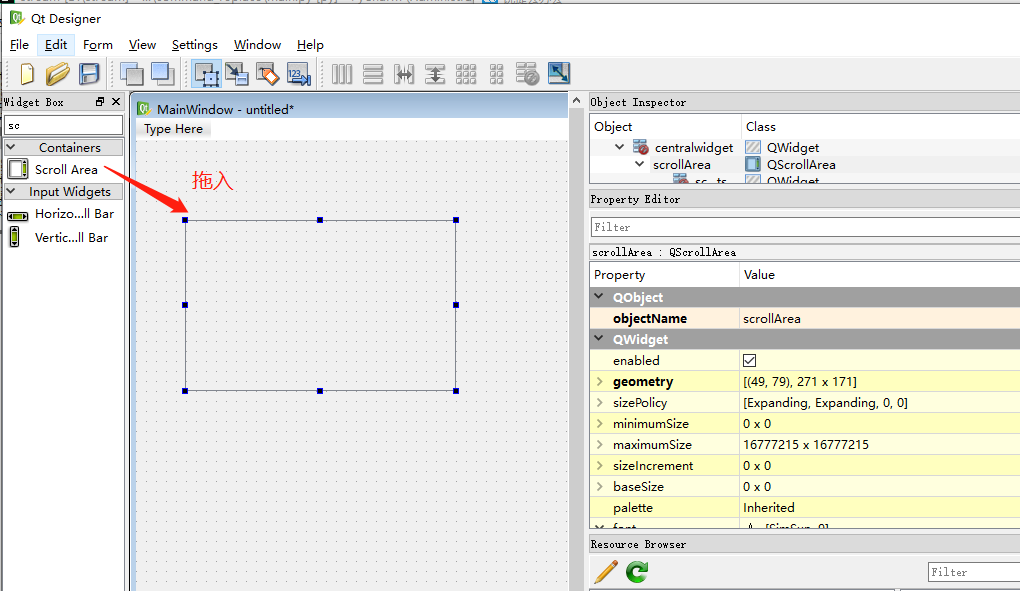Select the Horizontal Scroll Bar widget

[x=63, y=214]
